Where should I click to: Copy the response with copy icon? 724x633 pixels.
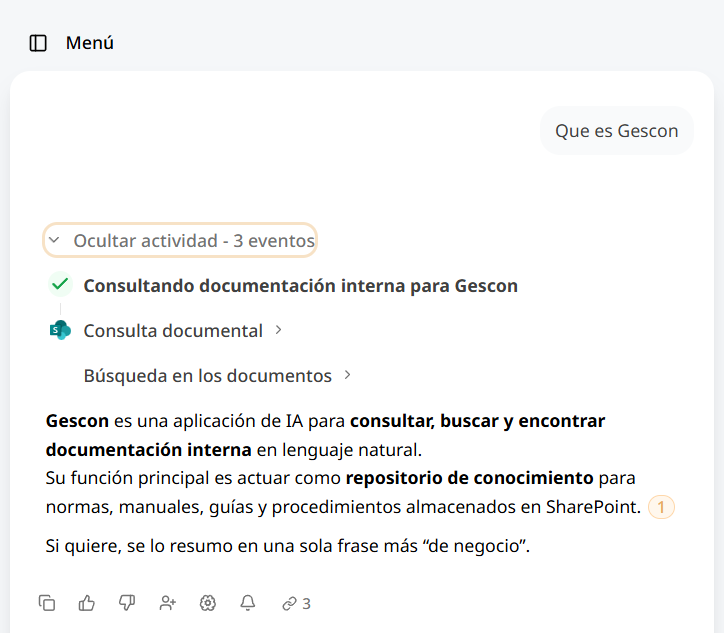coord(47,603)
